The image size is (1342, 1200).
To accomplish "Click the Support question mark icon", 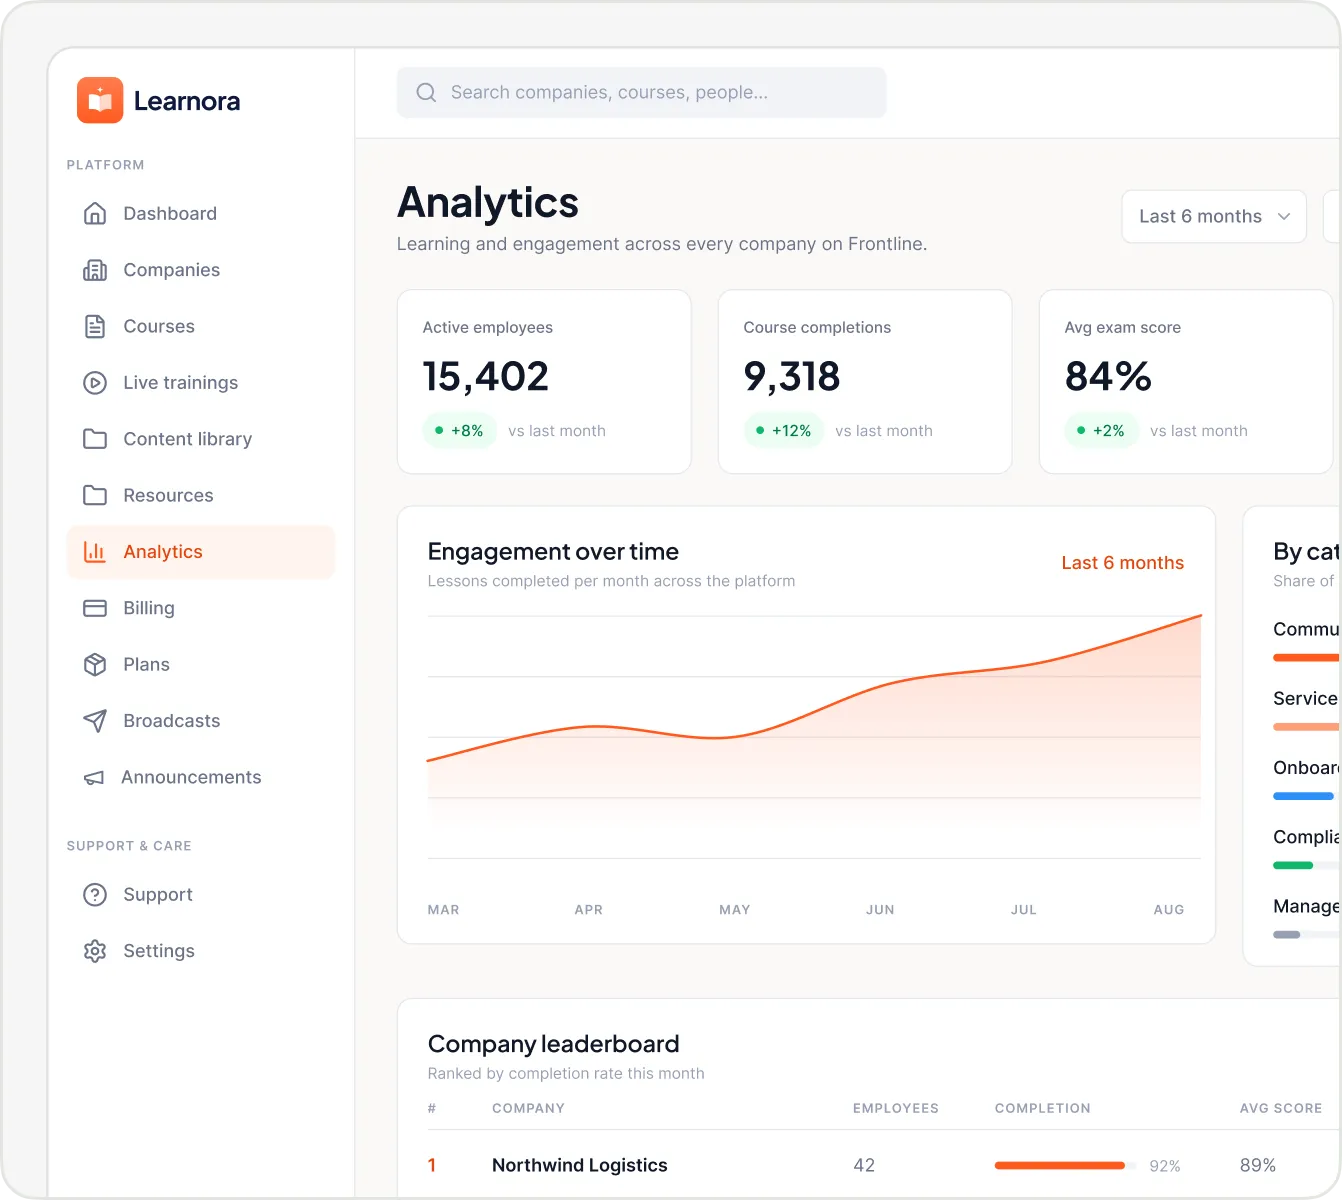I will tap(95, 895).
